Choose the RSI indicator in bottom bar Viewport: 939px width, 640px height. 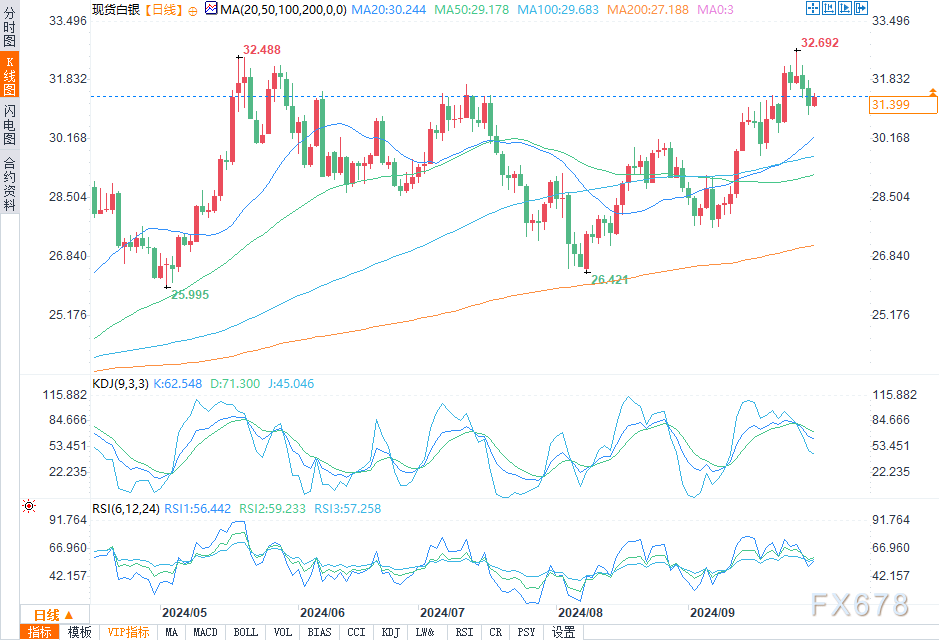(x=464, y=632)
